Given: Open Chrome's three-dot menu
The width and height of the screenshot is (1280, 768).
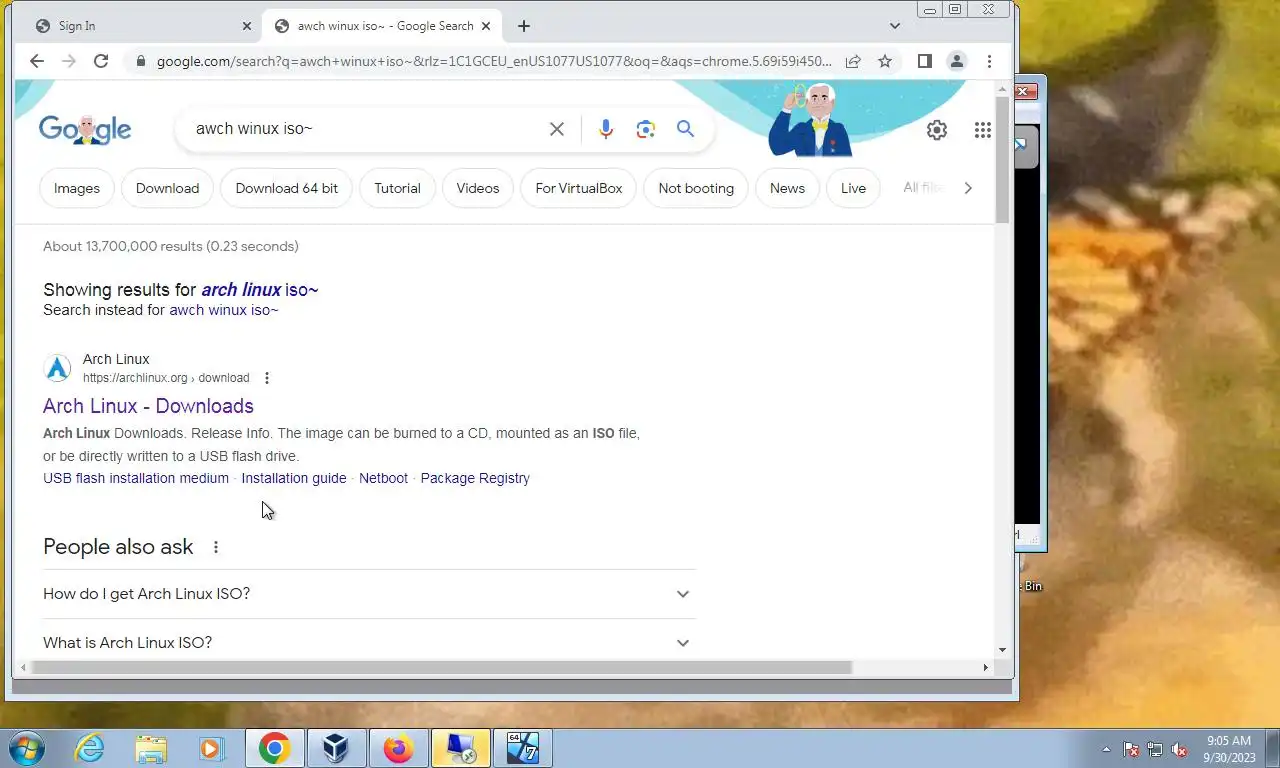Looking at the screenshot, I should pyautogui.click(x=989, y=61).
